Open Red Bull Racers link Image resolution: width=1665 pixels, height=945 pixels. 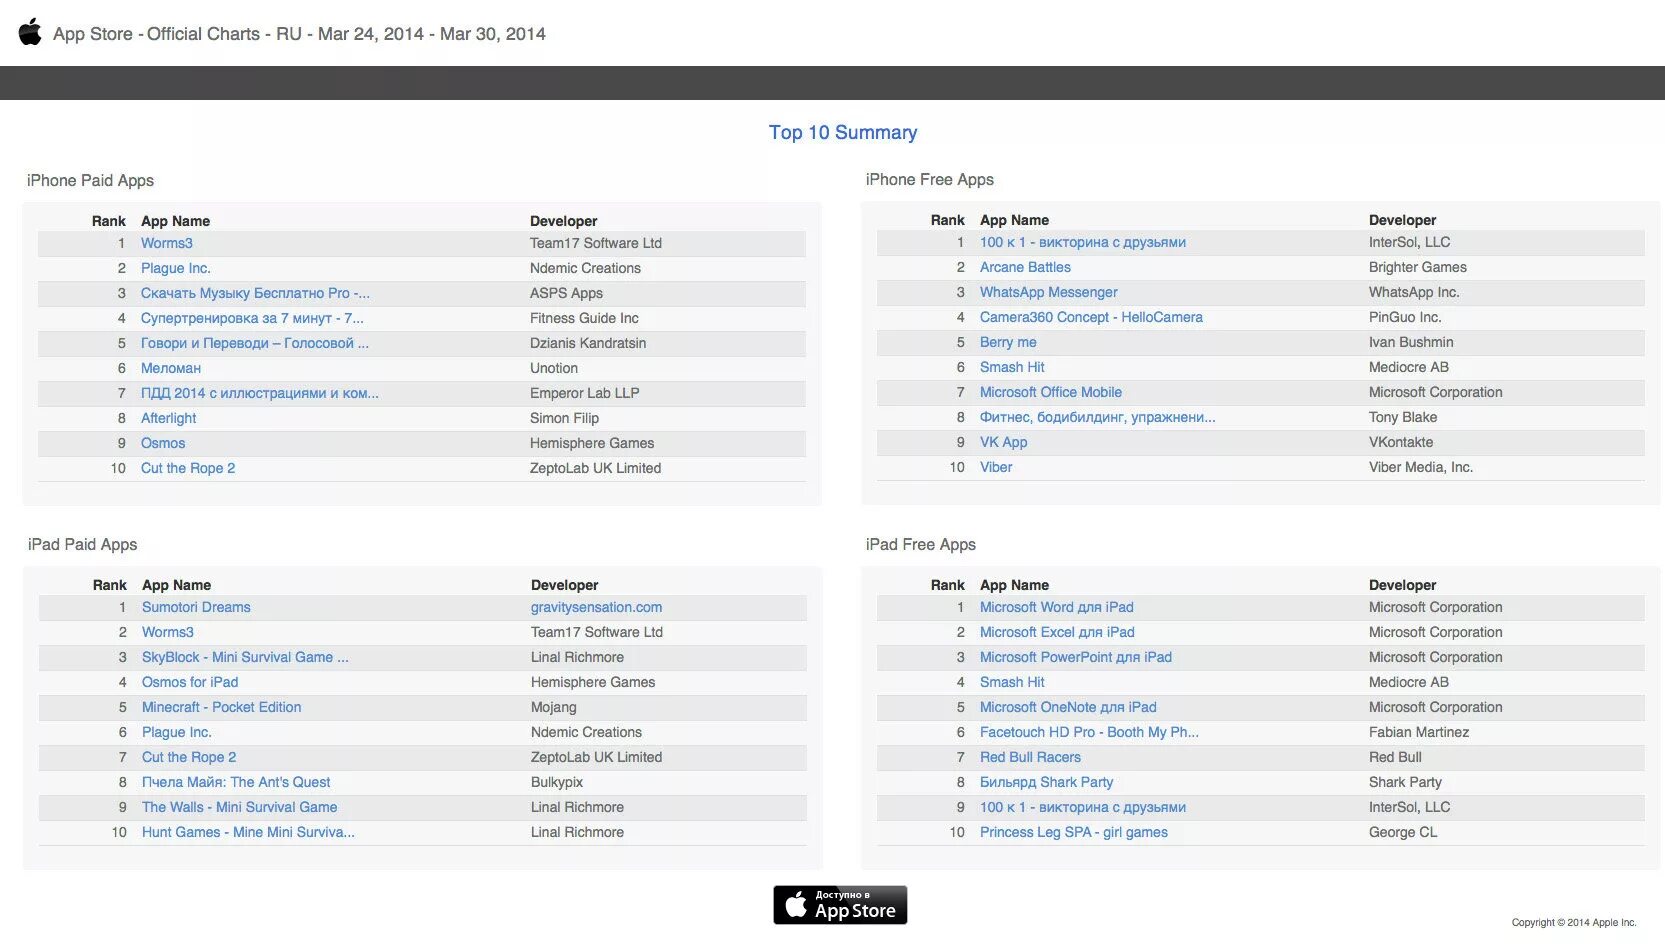click(x=1030, y=756)
